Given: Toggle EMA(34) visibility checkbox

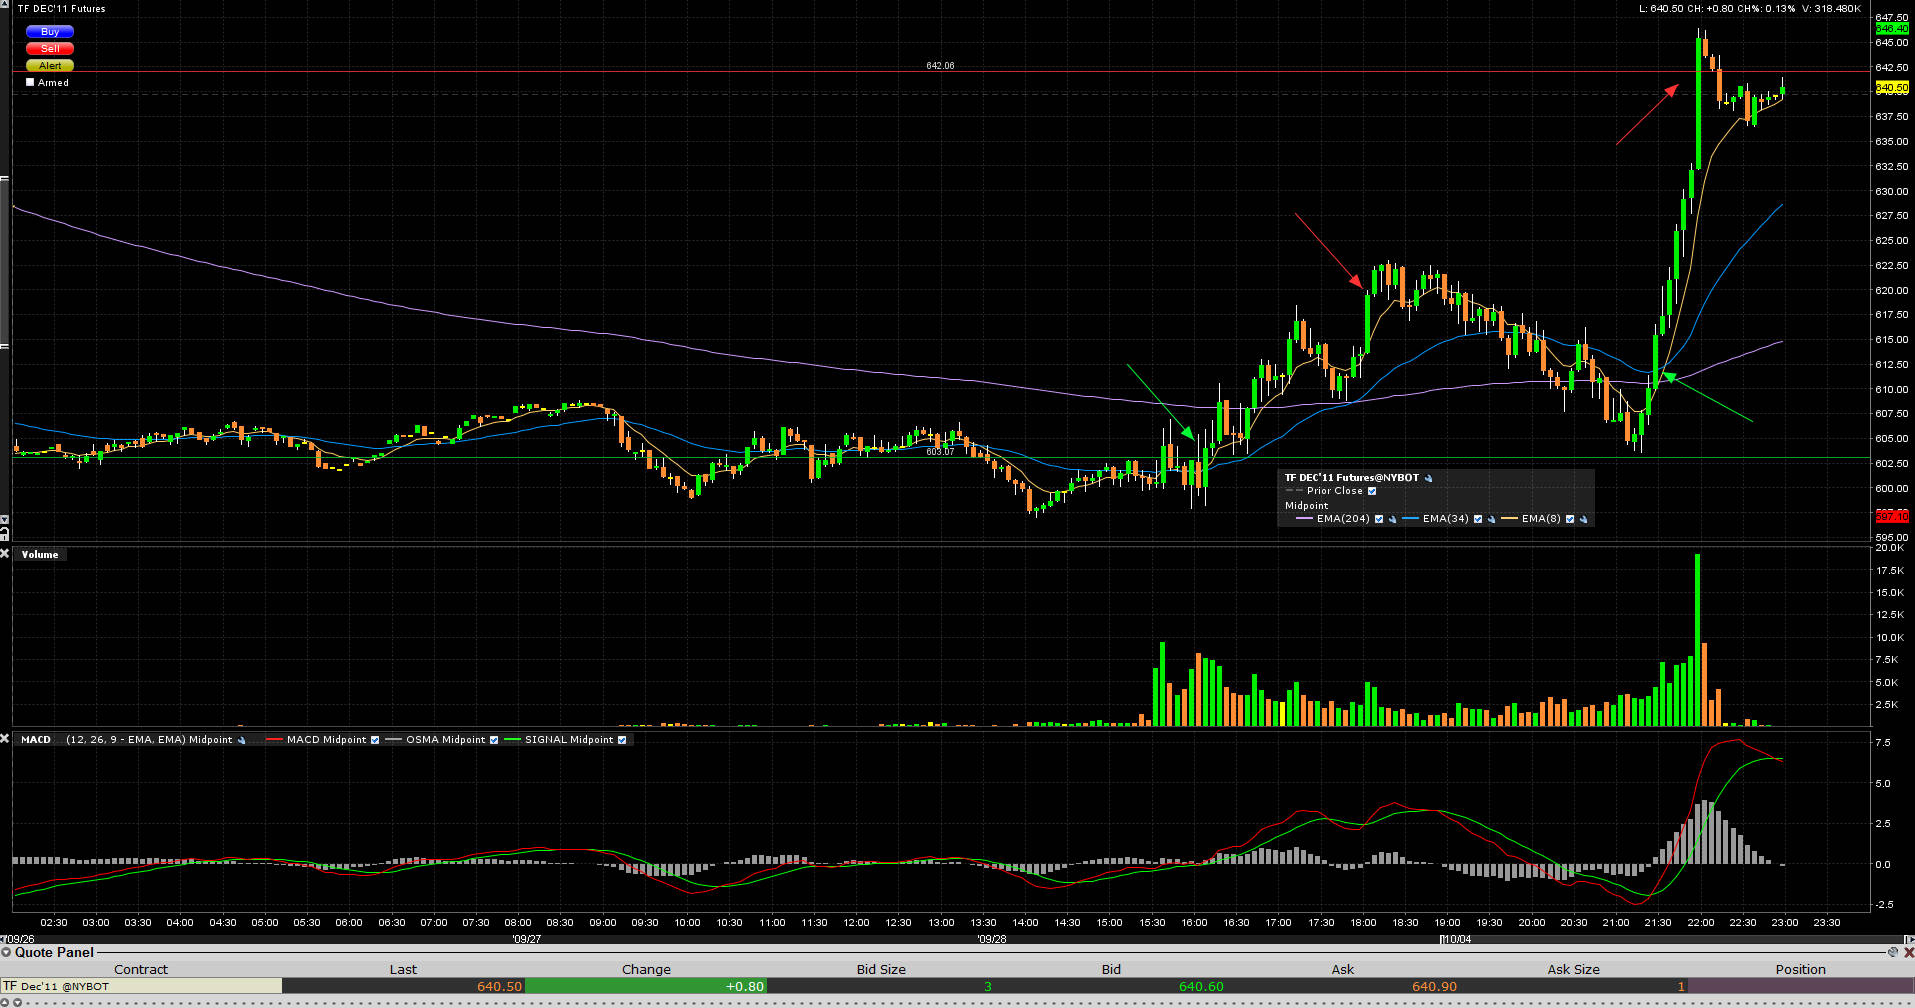Looking at the screenshot, I should point(1478,519).
